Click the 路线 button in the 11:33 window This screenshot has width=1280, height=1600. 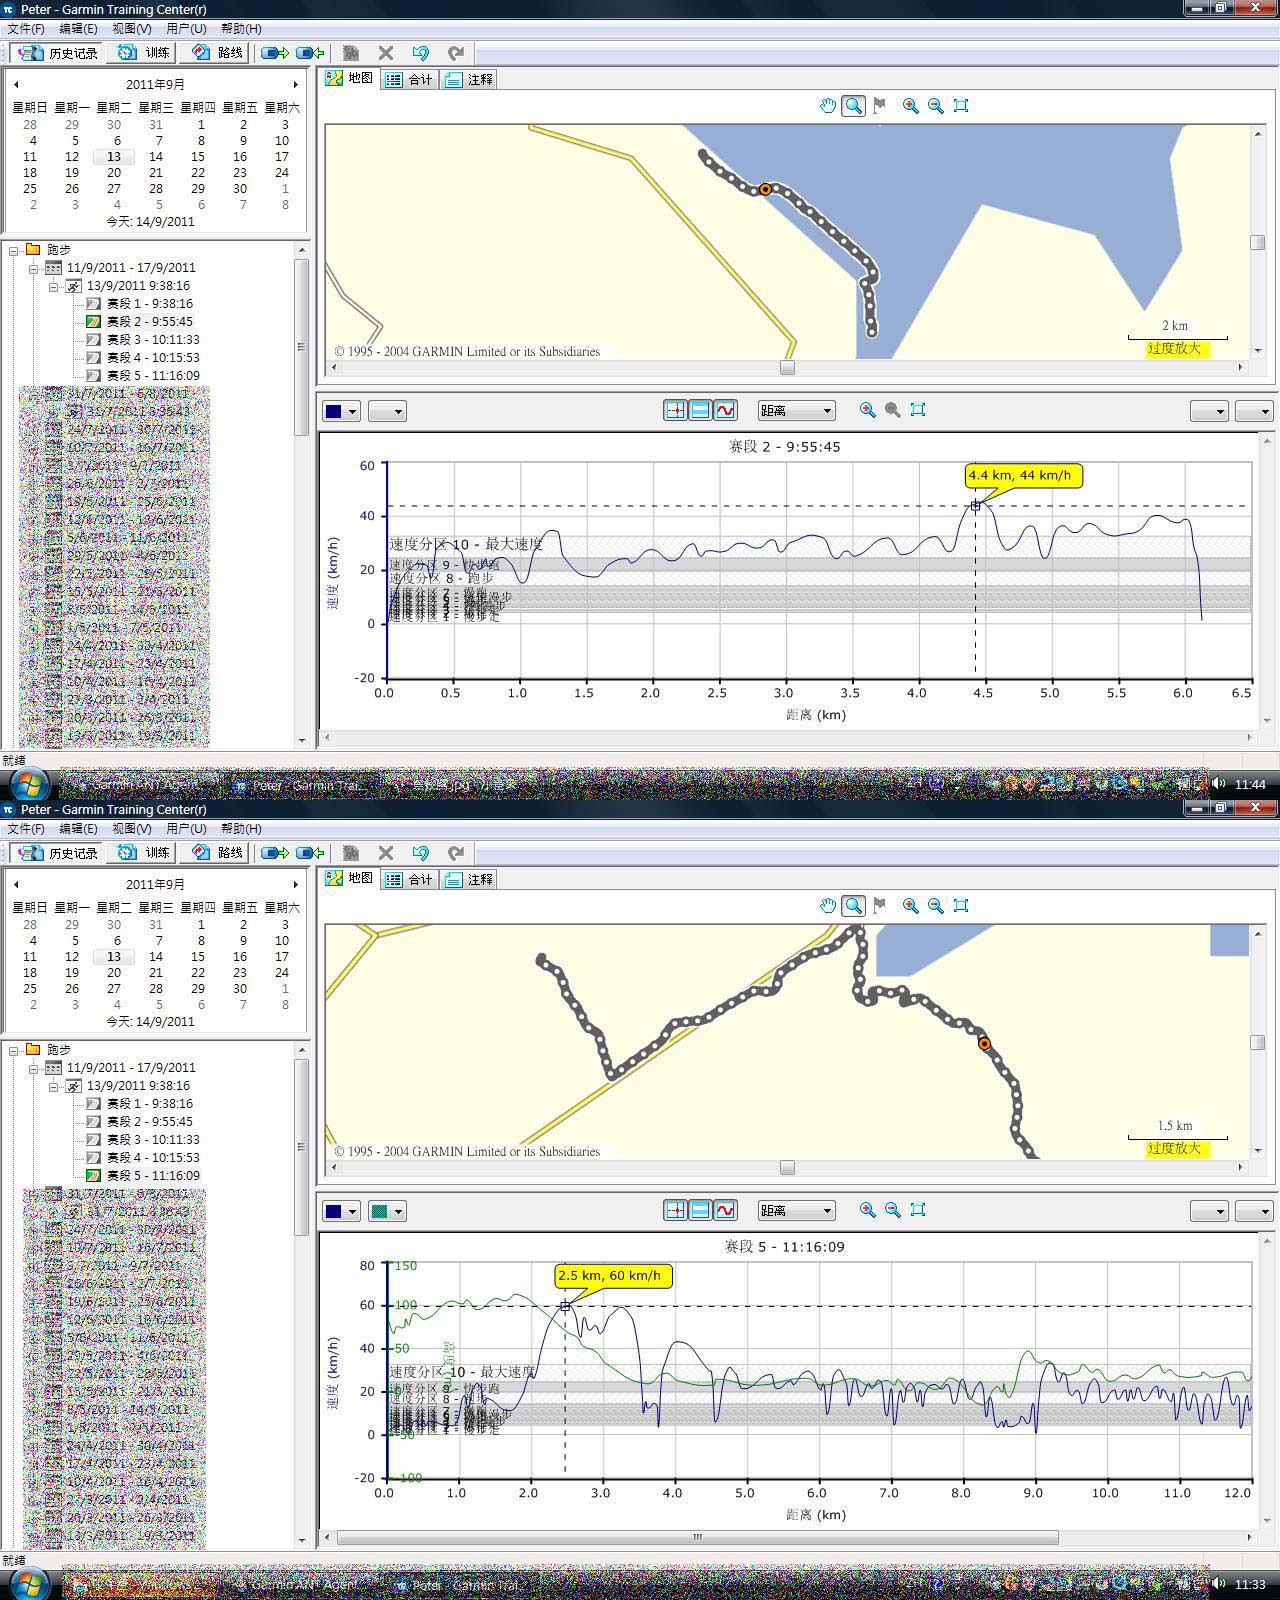coord(217,853)
